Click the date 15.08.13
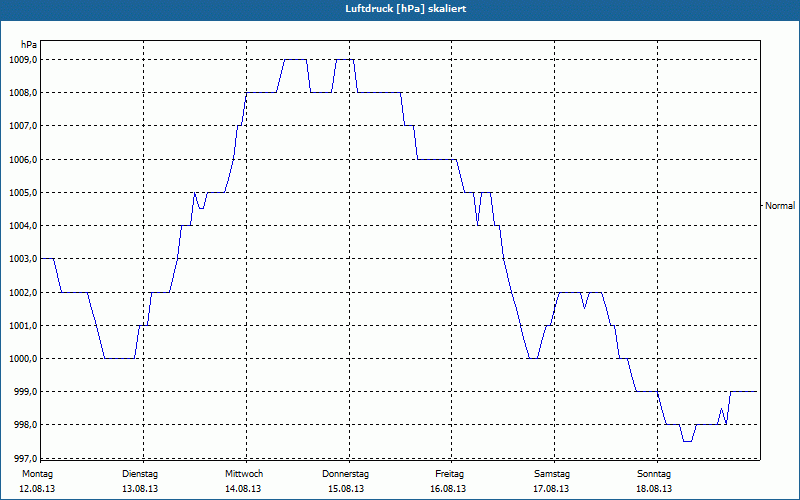This screenshot has width=800, height=500. tap(346, 489)
